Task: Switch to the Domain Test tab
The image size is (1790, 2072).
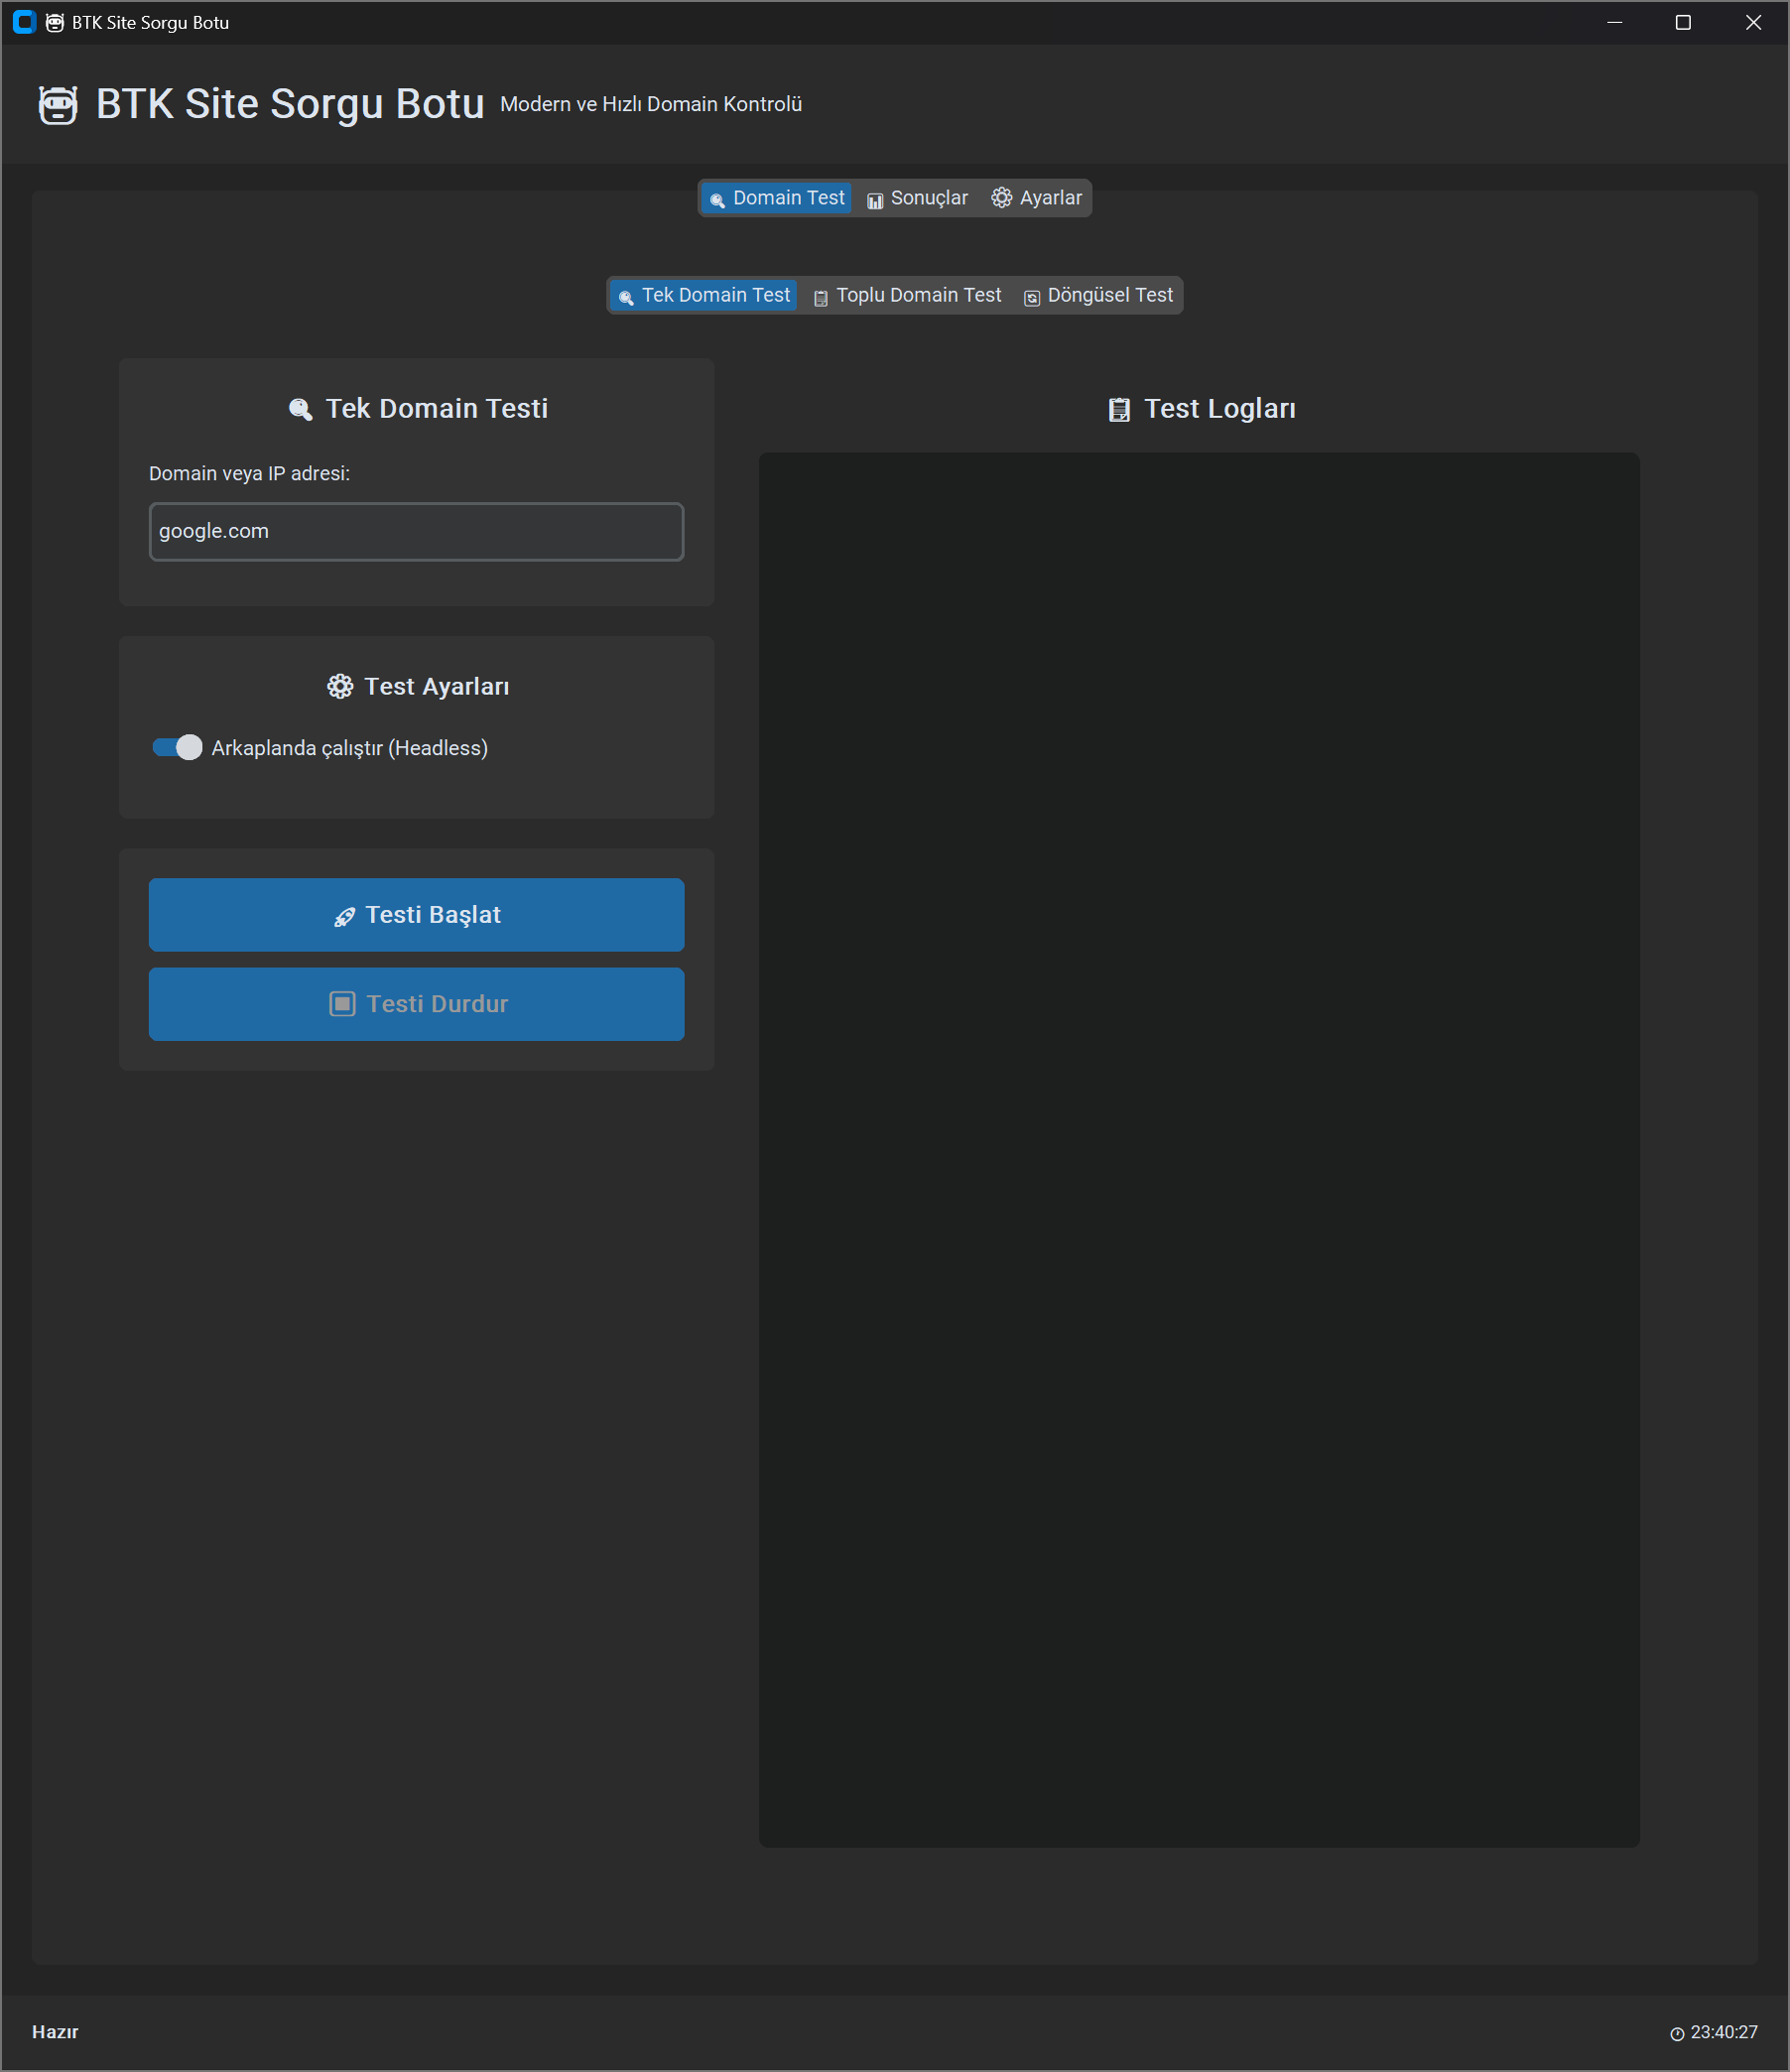Action: 777,198
